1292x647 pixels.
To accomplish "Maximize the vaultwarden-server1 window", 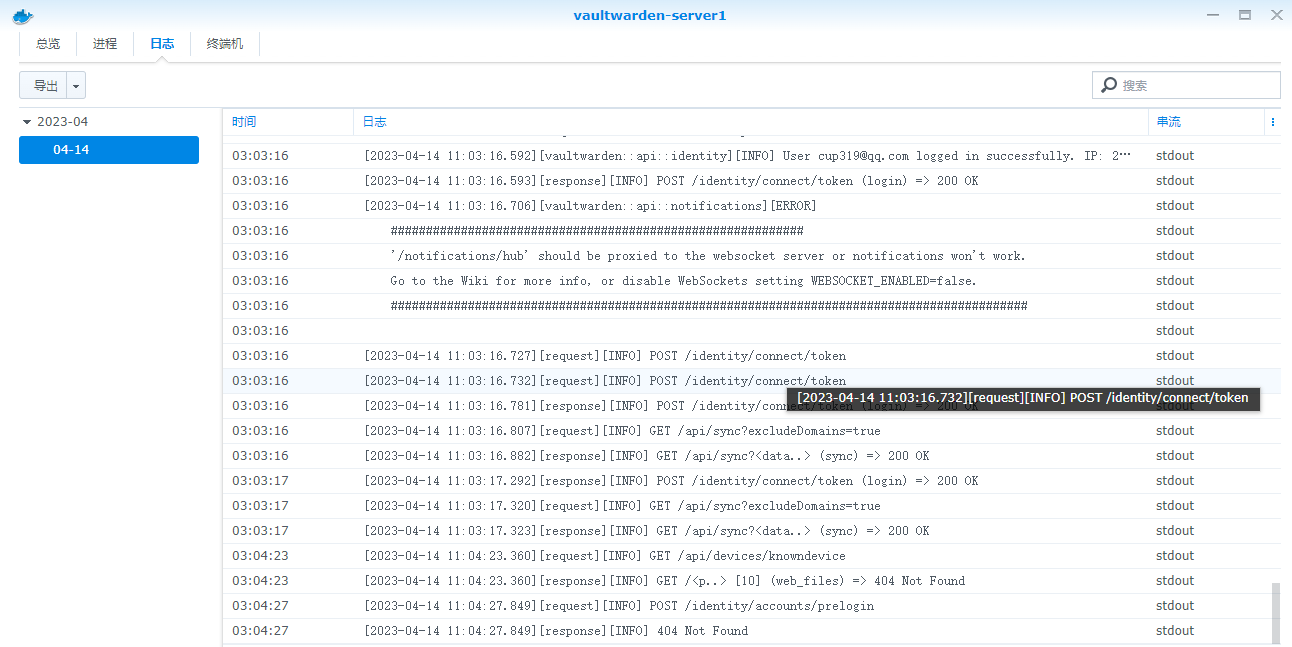I will [1245, 15].
